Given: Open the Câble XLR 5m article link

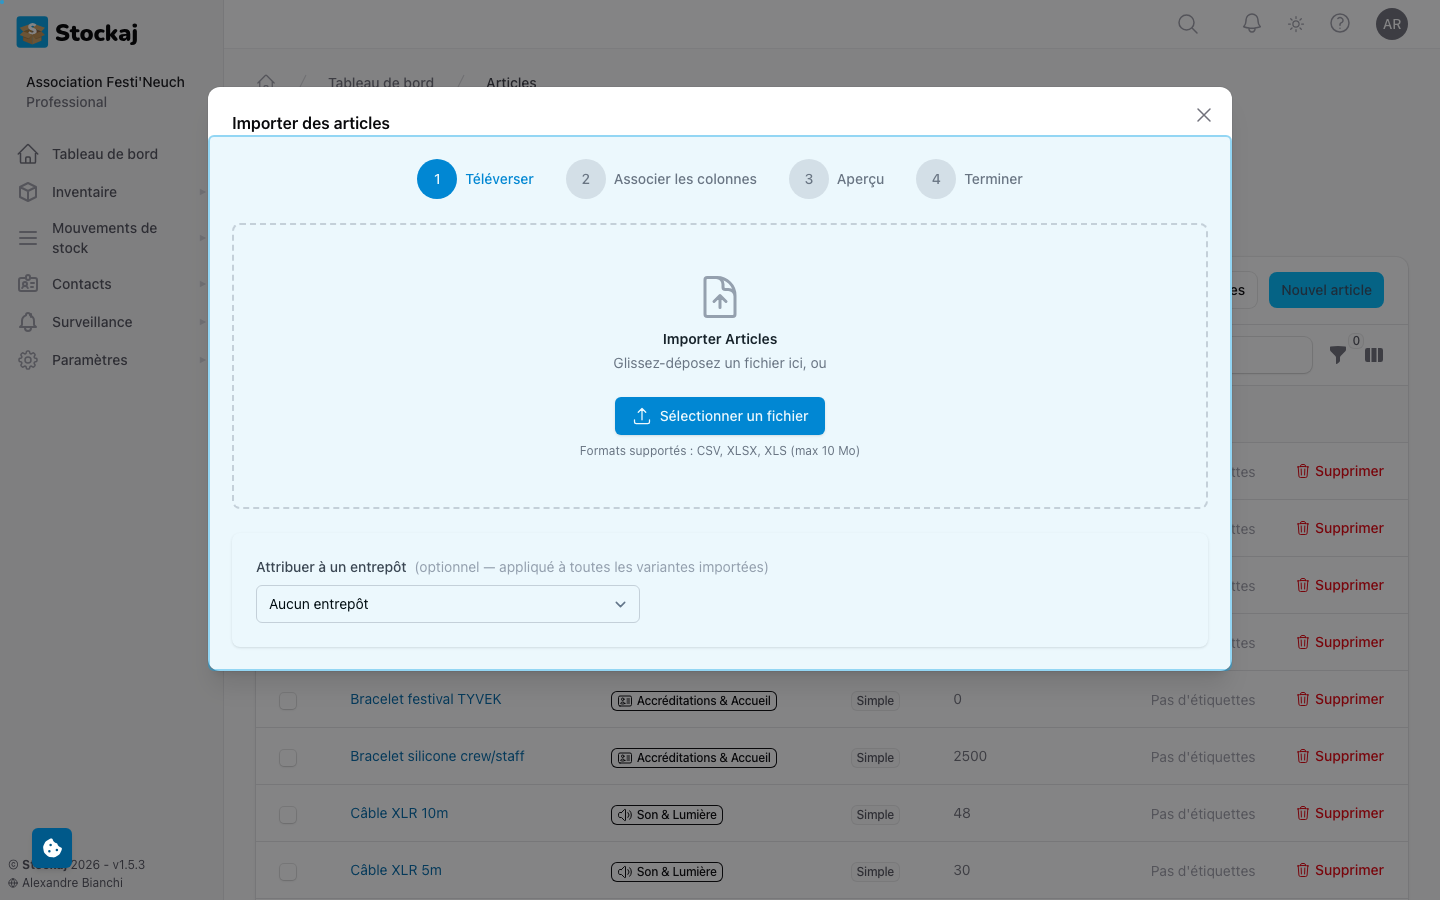Looking at the screenshot, I should 396,870.
